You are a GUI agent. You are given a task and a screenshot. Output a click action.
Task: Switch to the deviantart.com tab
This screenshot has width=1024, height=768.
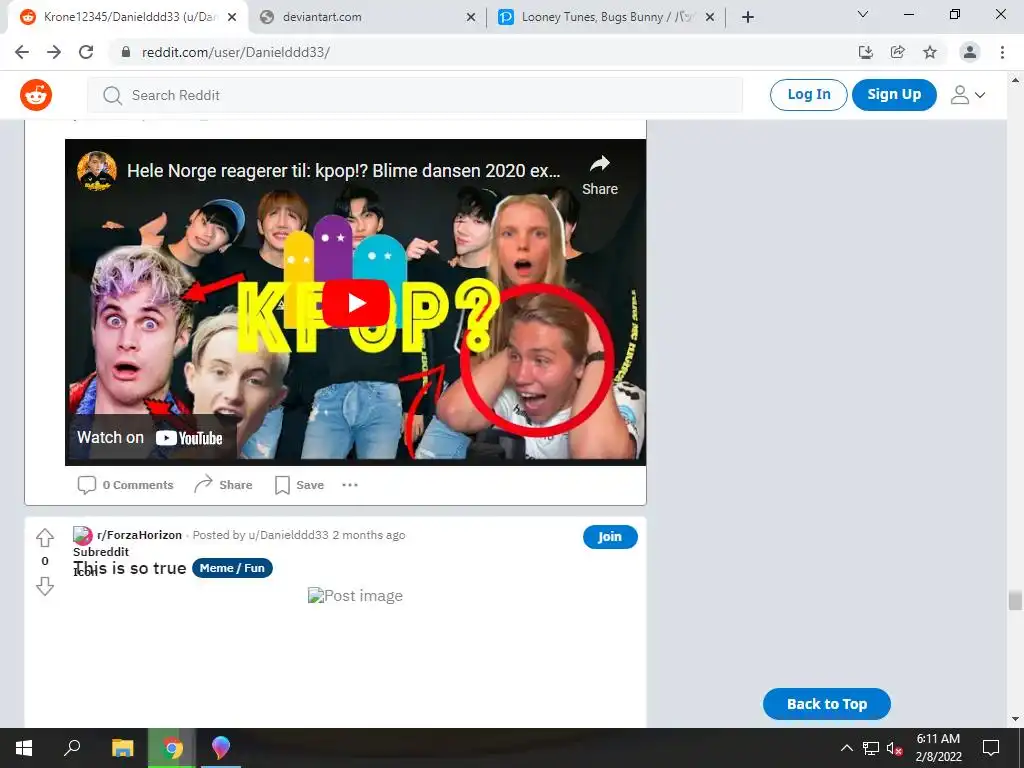tap(366, 17)
